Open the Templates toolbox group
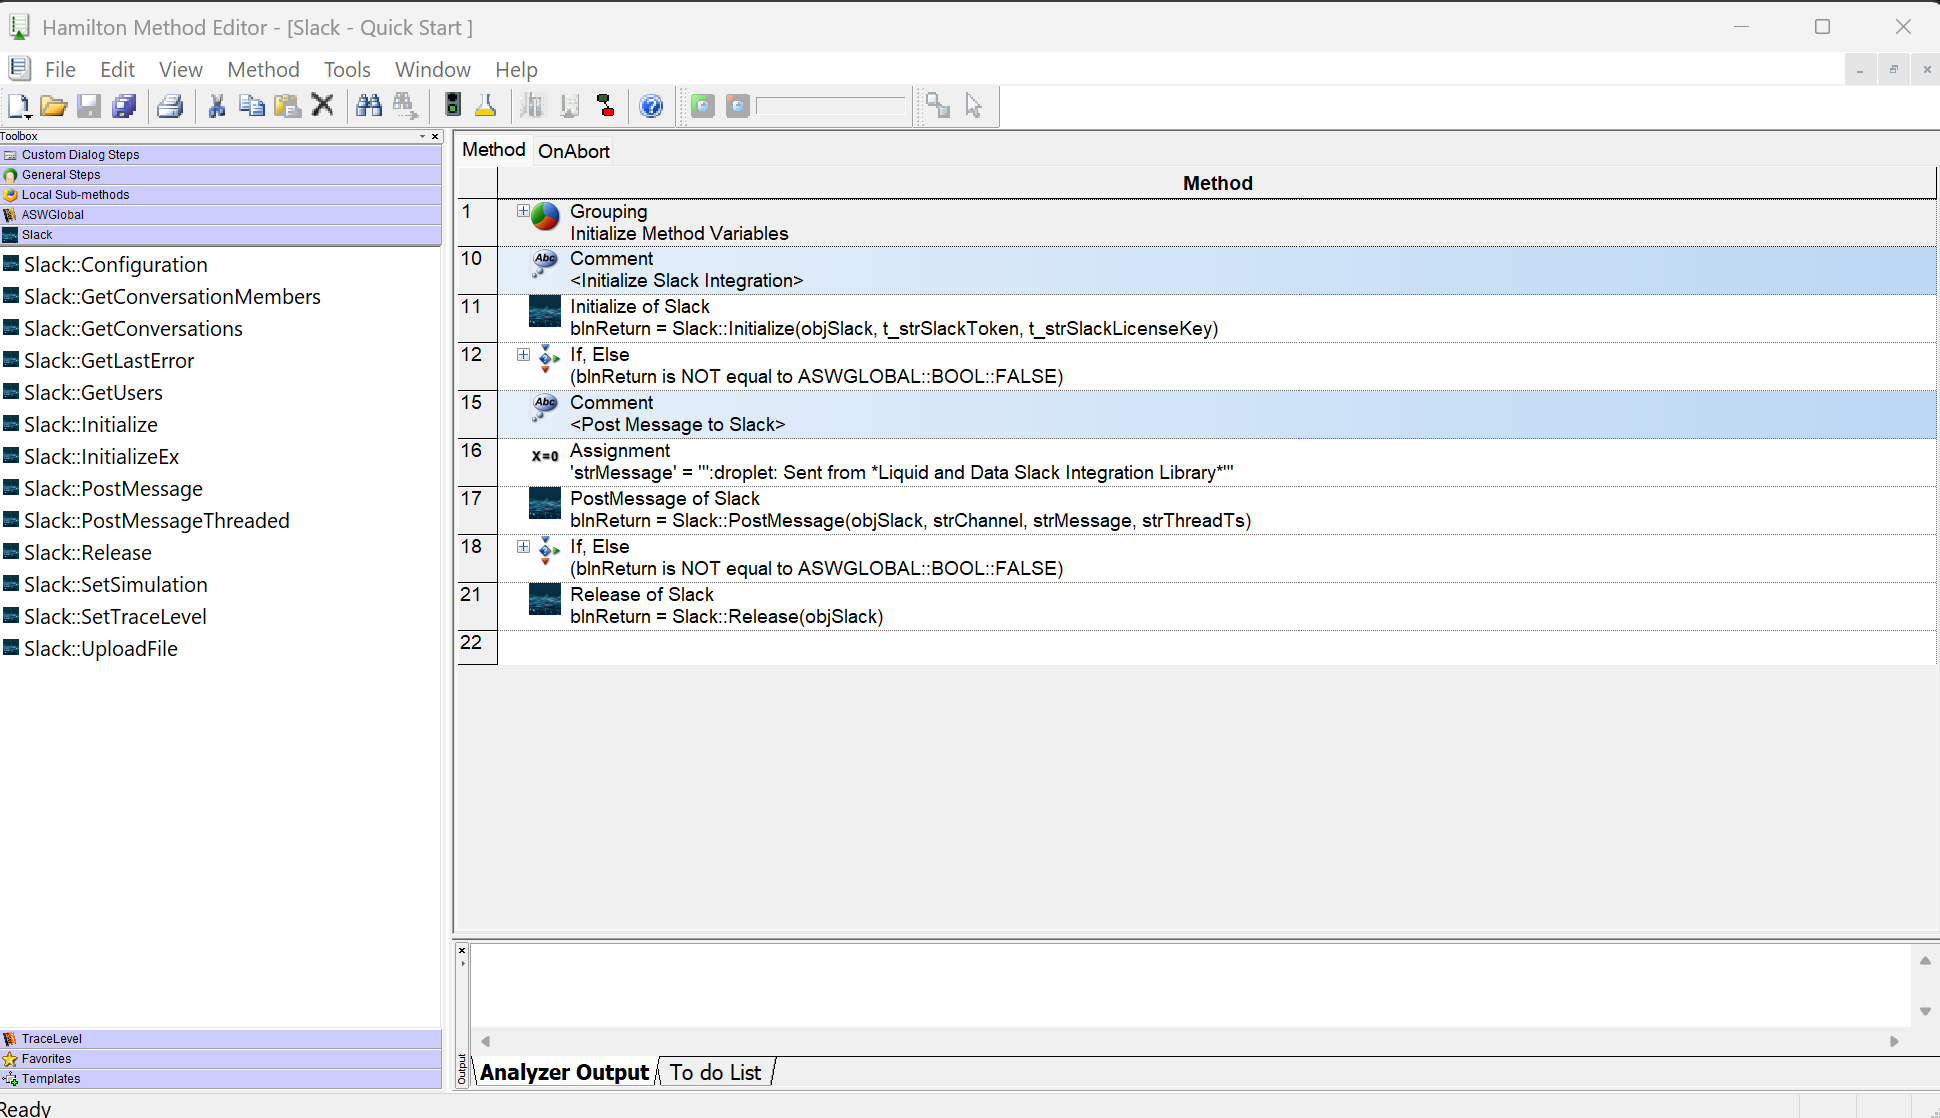 (x=51, y=1079)
